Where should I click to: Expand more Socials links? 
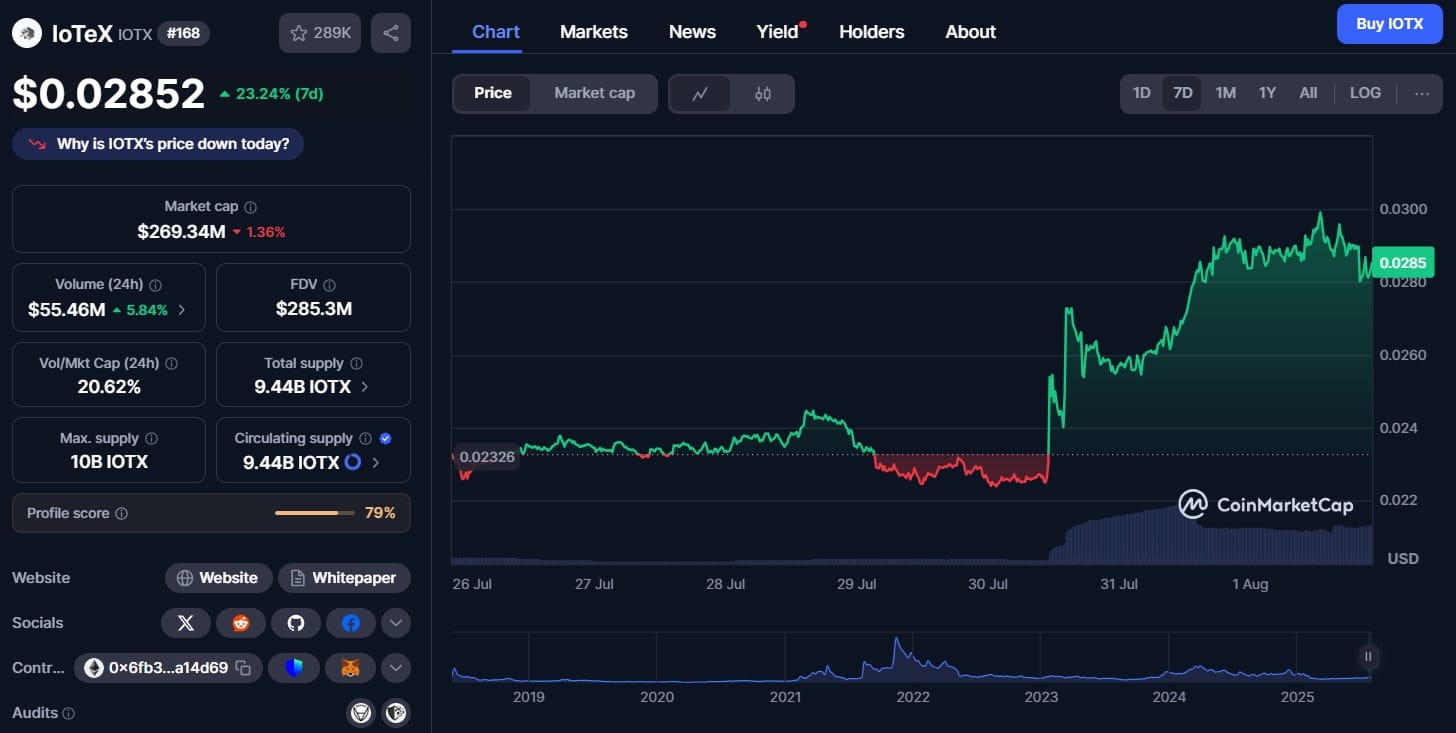pyautogui.click(x=396, y=623)
